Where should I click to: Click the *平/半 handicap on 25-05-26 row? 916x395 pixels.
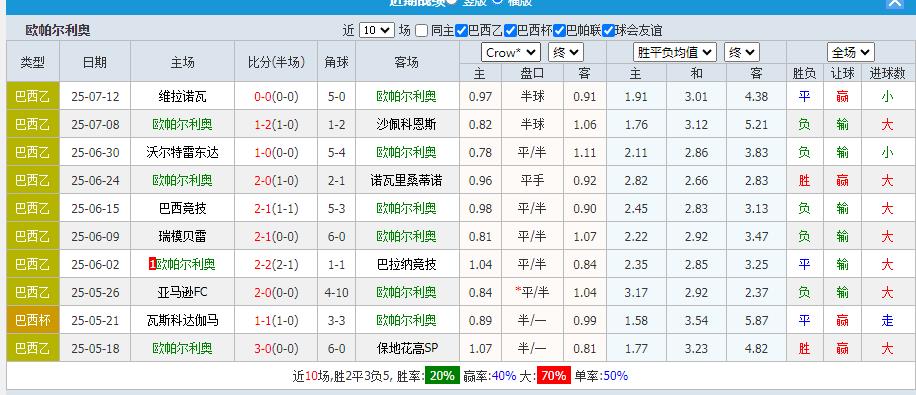coord(532,292)
